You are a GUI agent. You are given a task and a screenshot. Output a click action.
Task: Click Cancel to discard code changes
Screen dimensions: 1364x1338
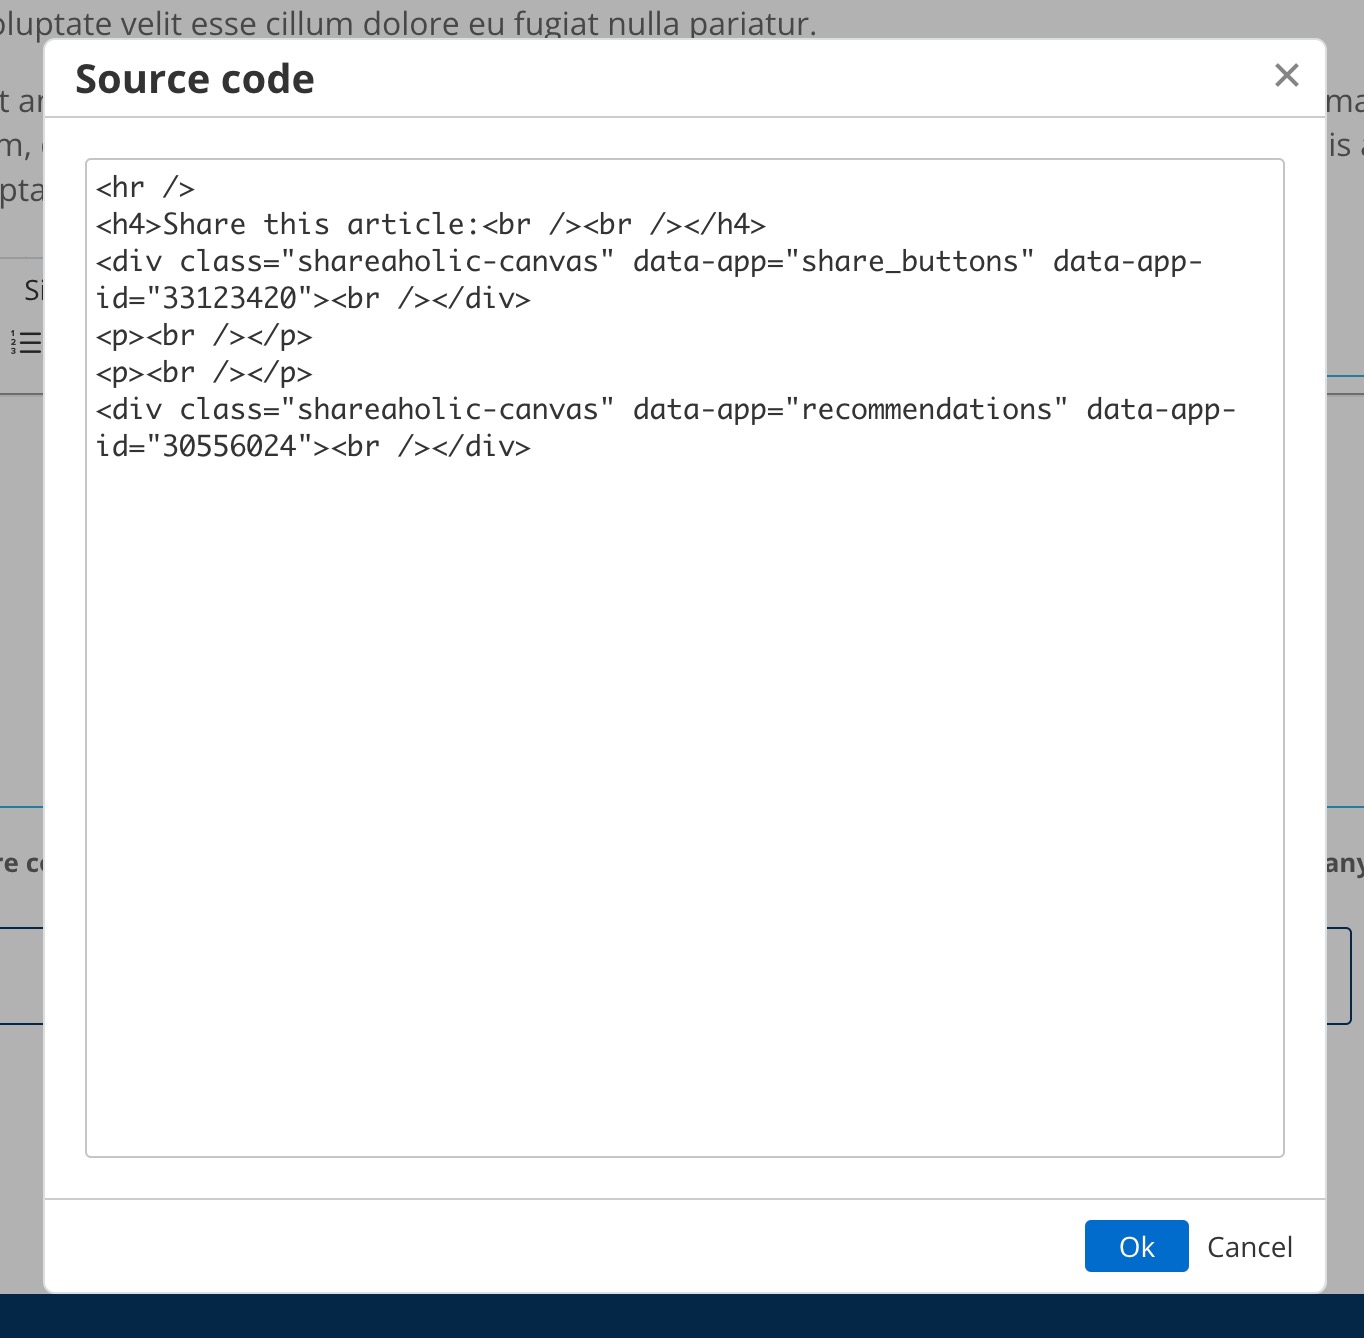(x=1249, y=1246)
